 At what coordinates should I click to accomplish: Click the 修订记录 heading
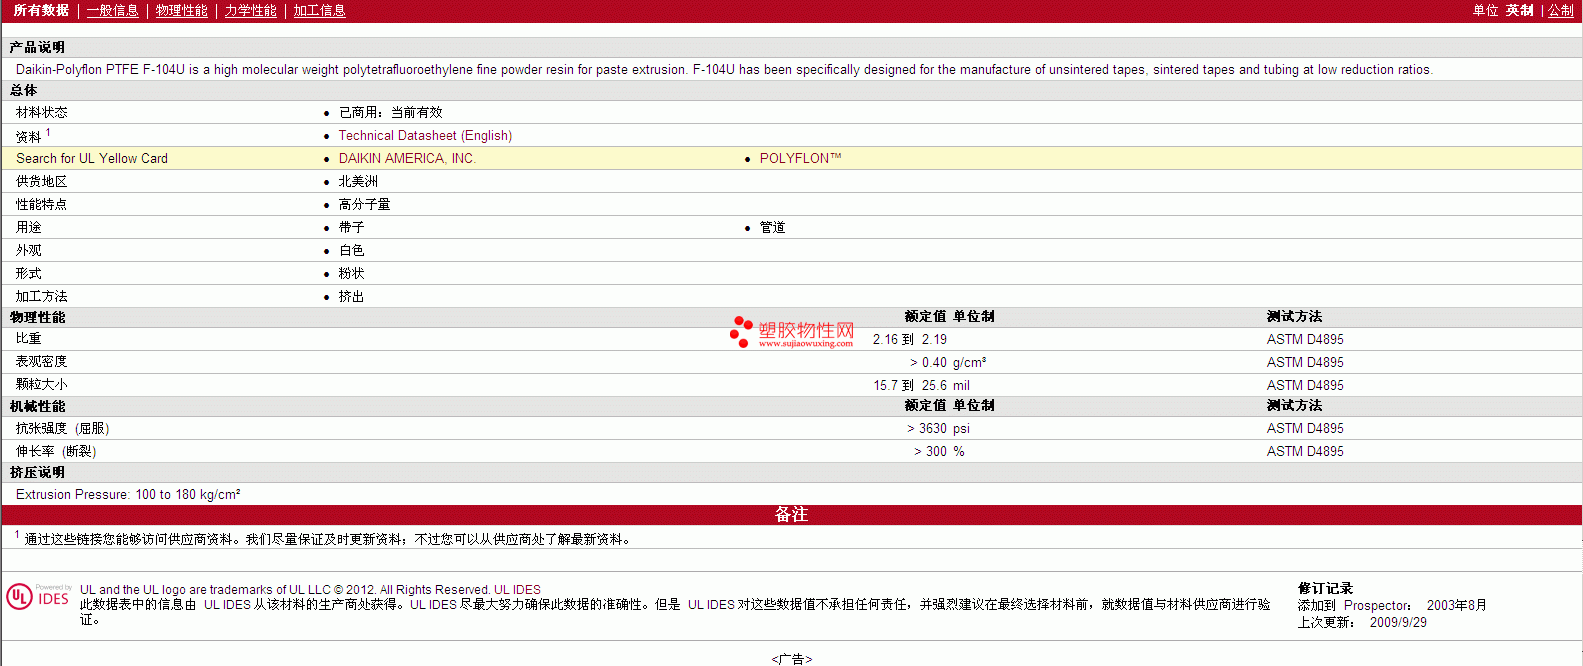click(x=1325, y=588)
